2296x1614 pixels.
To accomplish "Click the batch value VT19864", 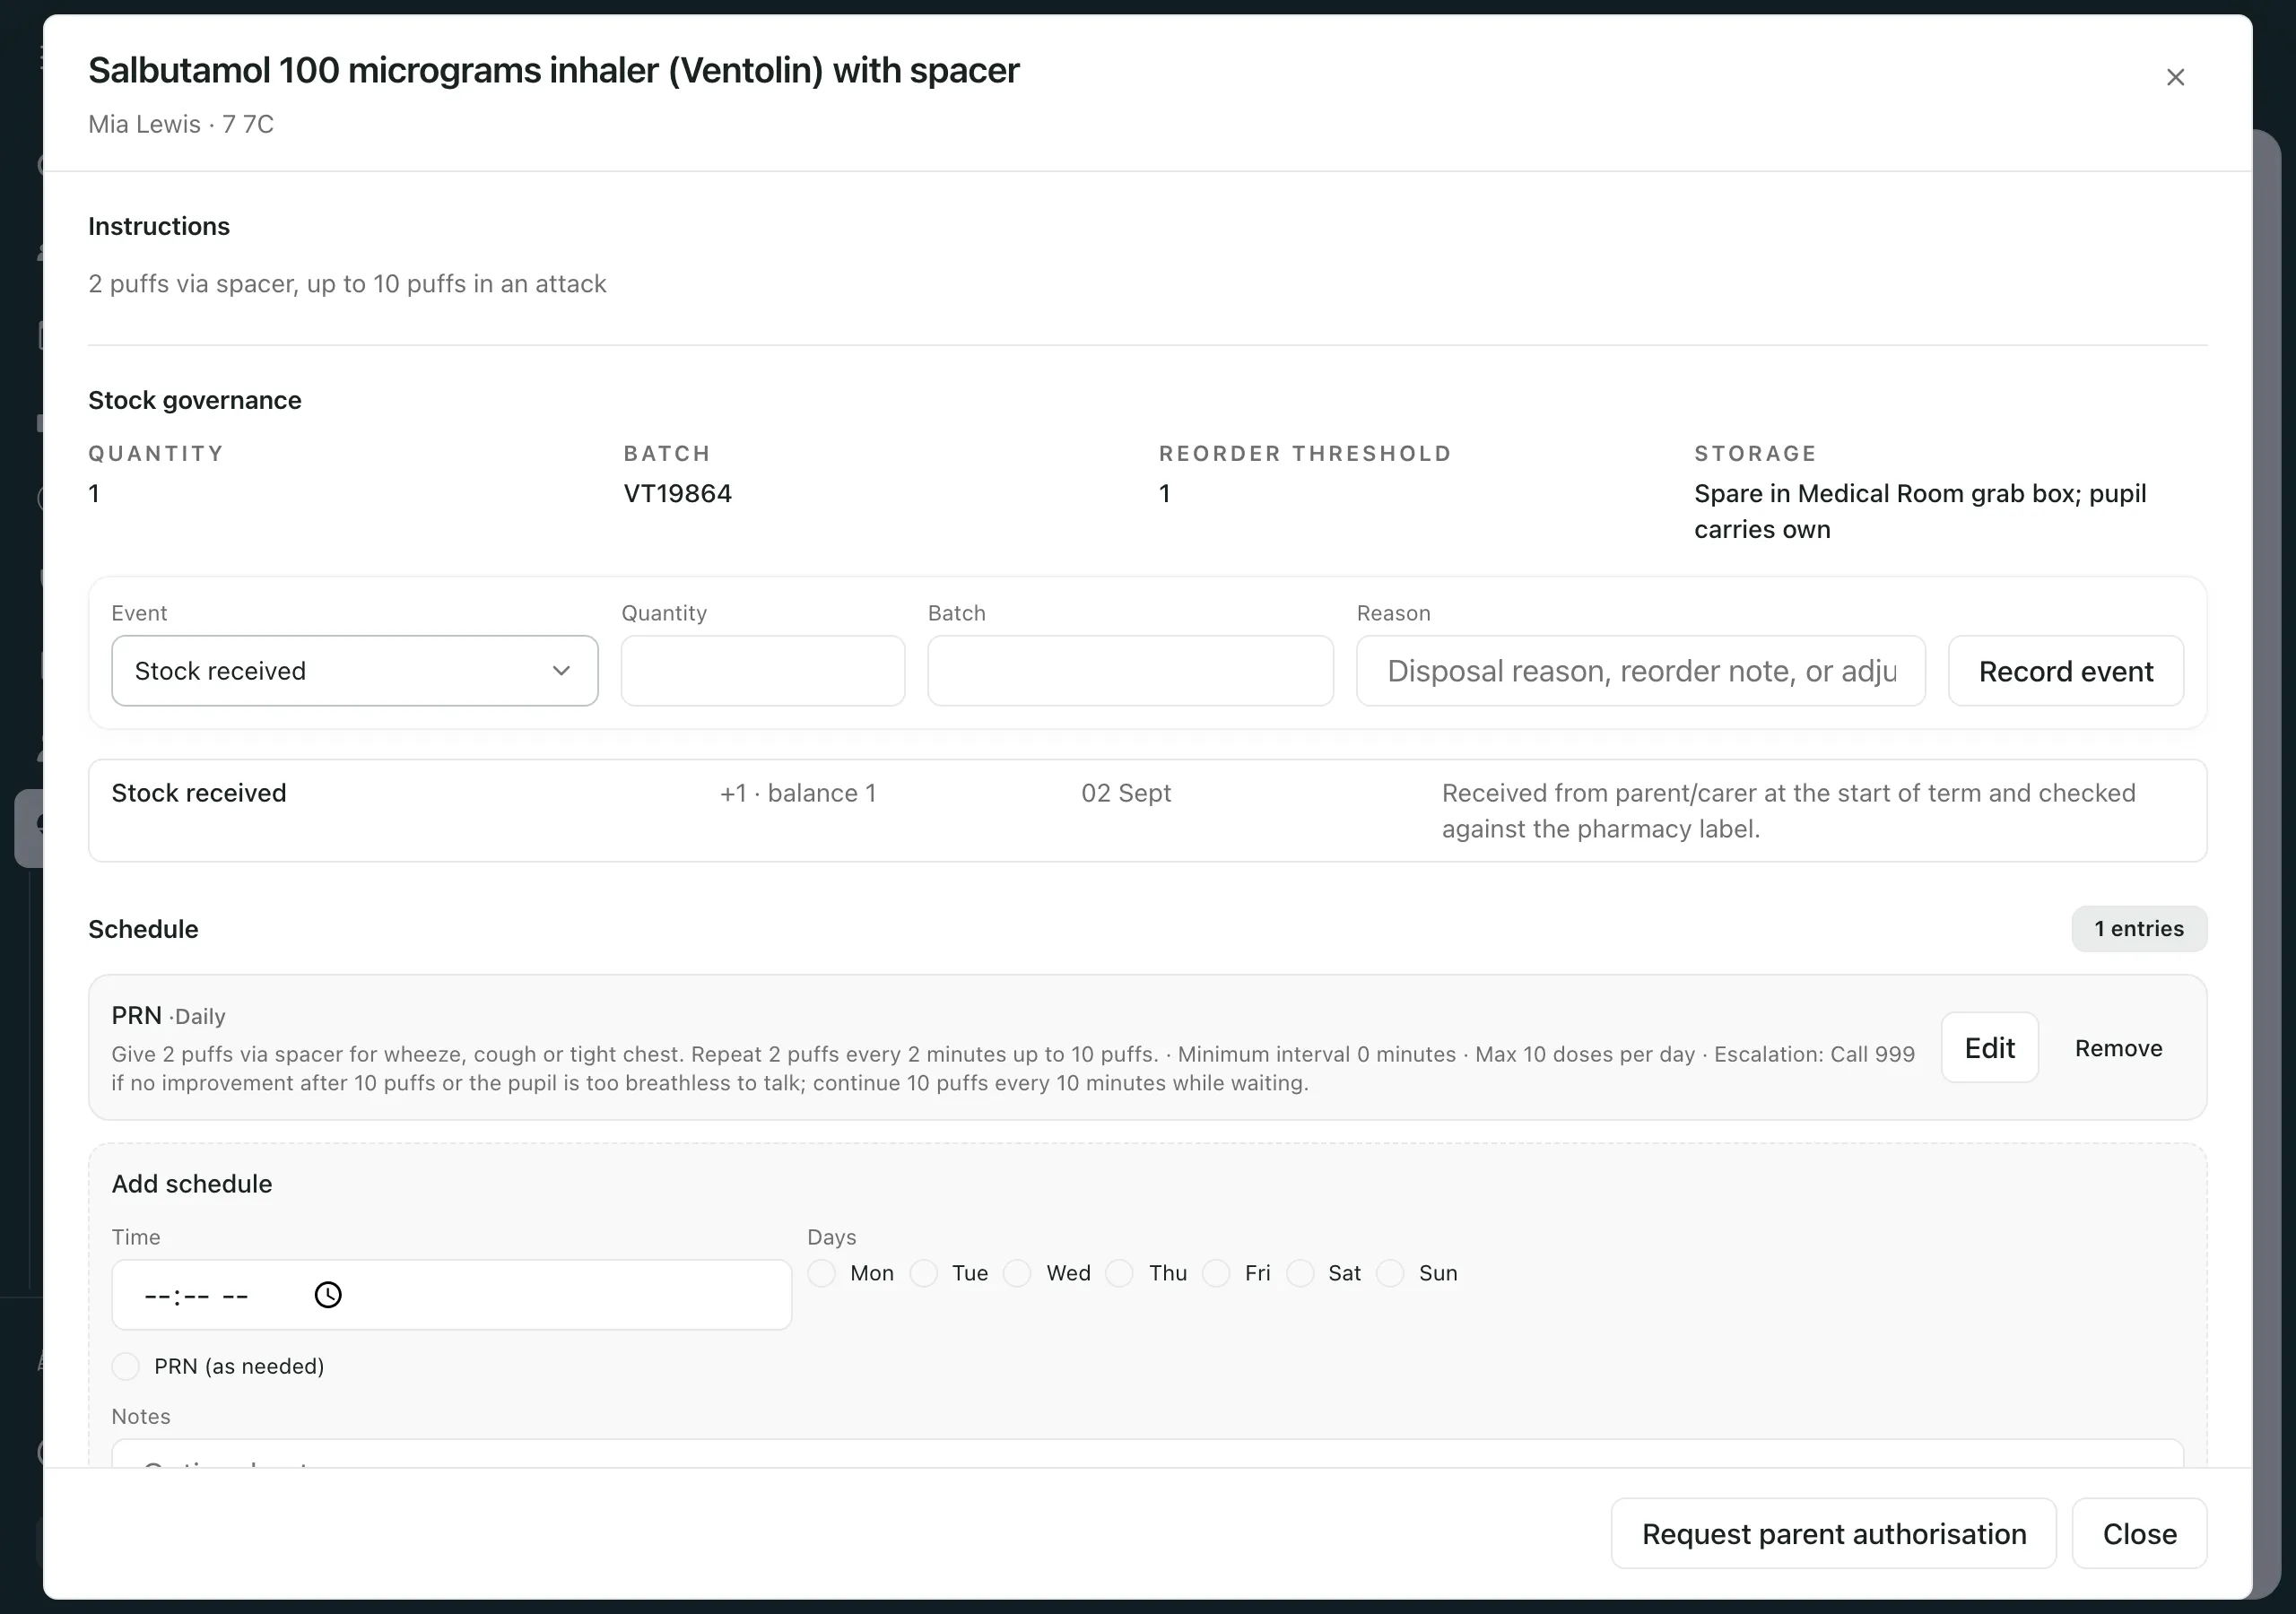I will pos(678,493).
